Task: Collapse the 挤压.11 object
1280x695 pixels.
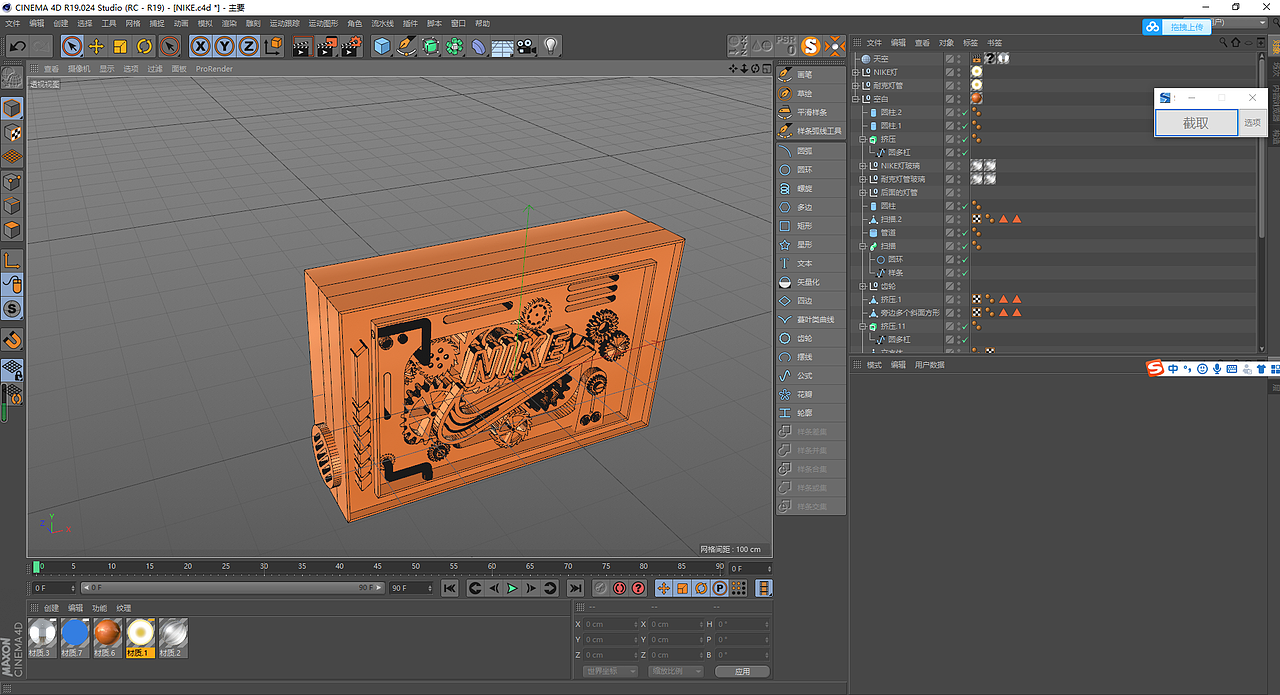Action: pos(862,326)
